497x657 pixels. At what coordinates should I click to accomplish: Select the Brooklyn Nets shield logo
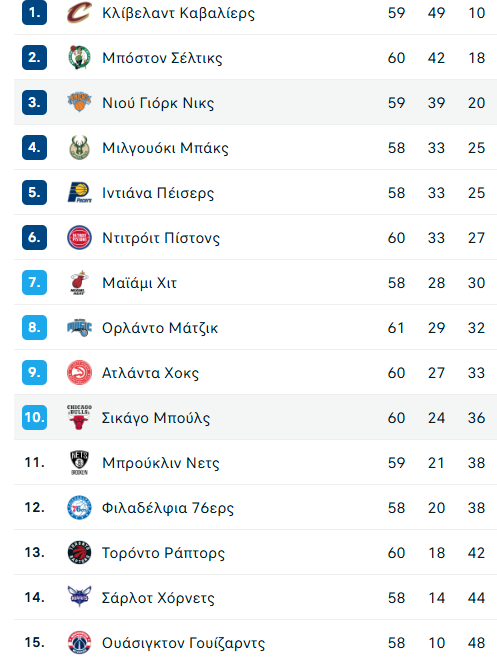click(79, 463)
